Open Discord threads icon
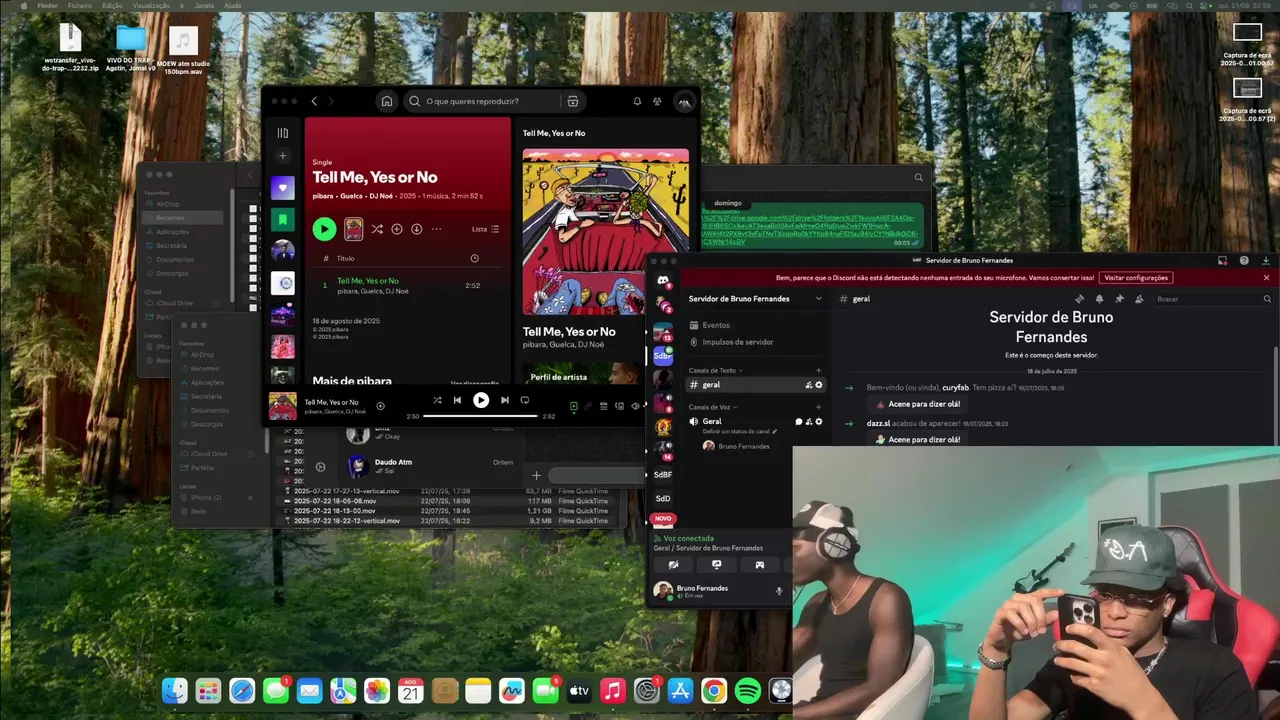 1079,299
